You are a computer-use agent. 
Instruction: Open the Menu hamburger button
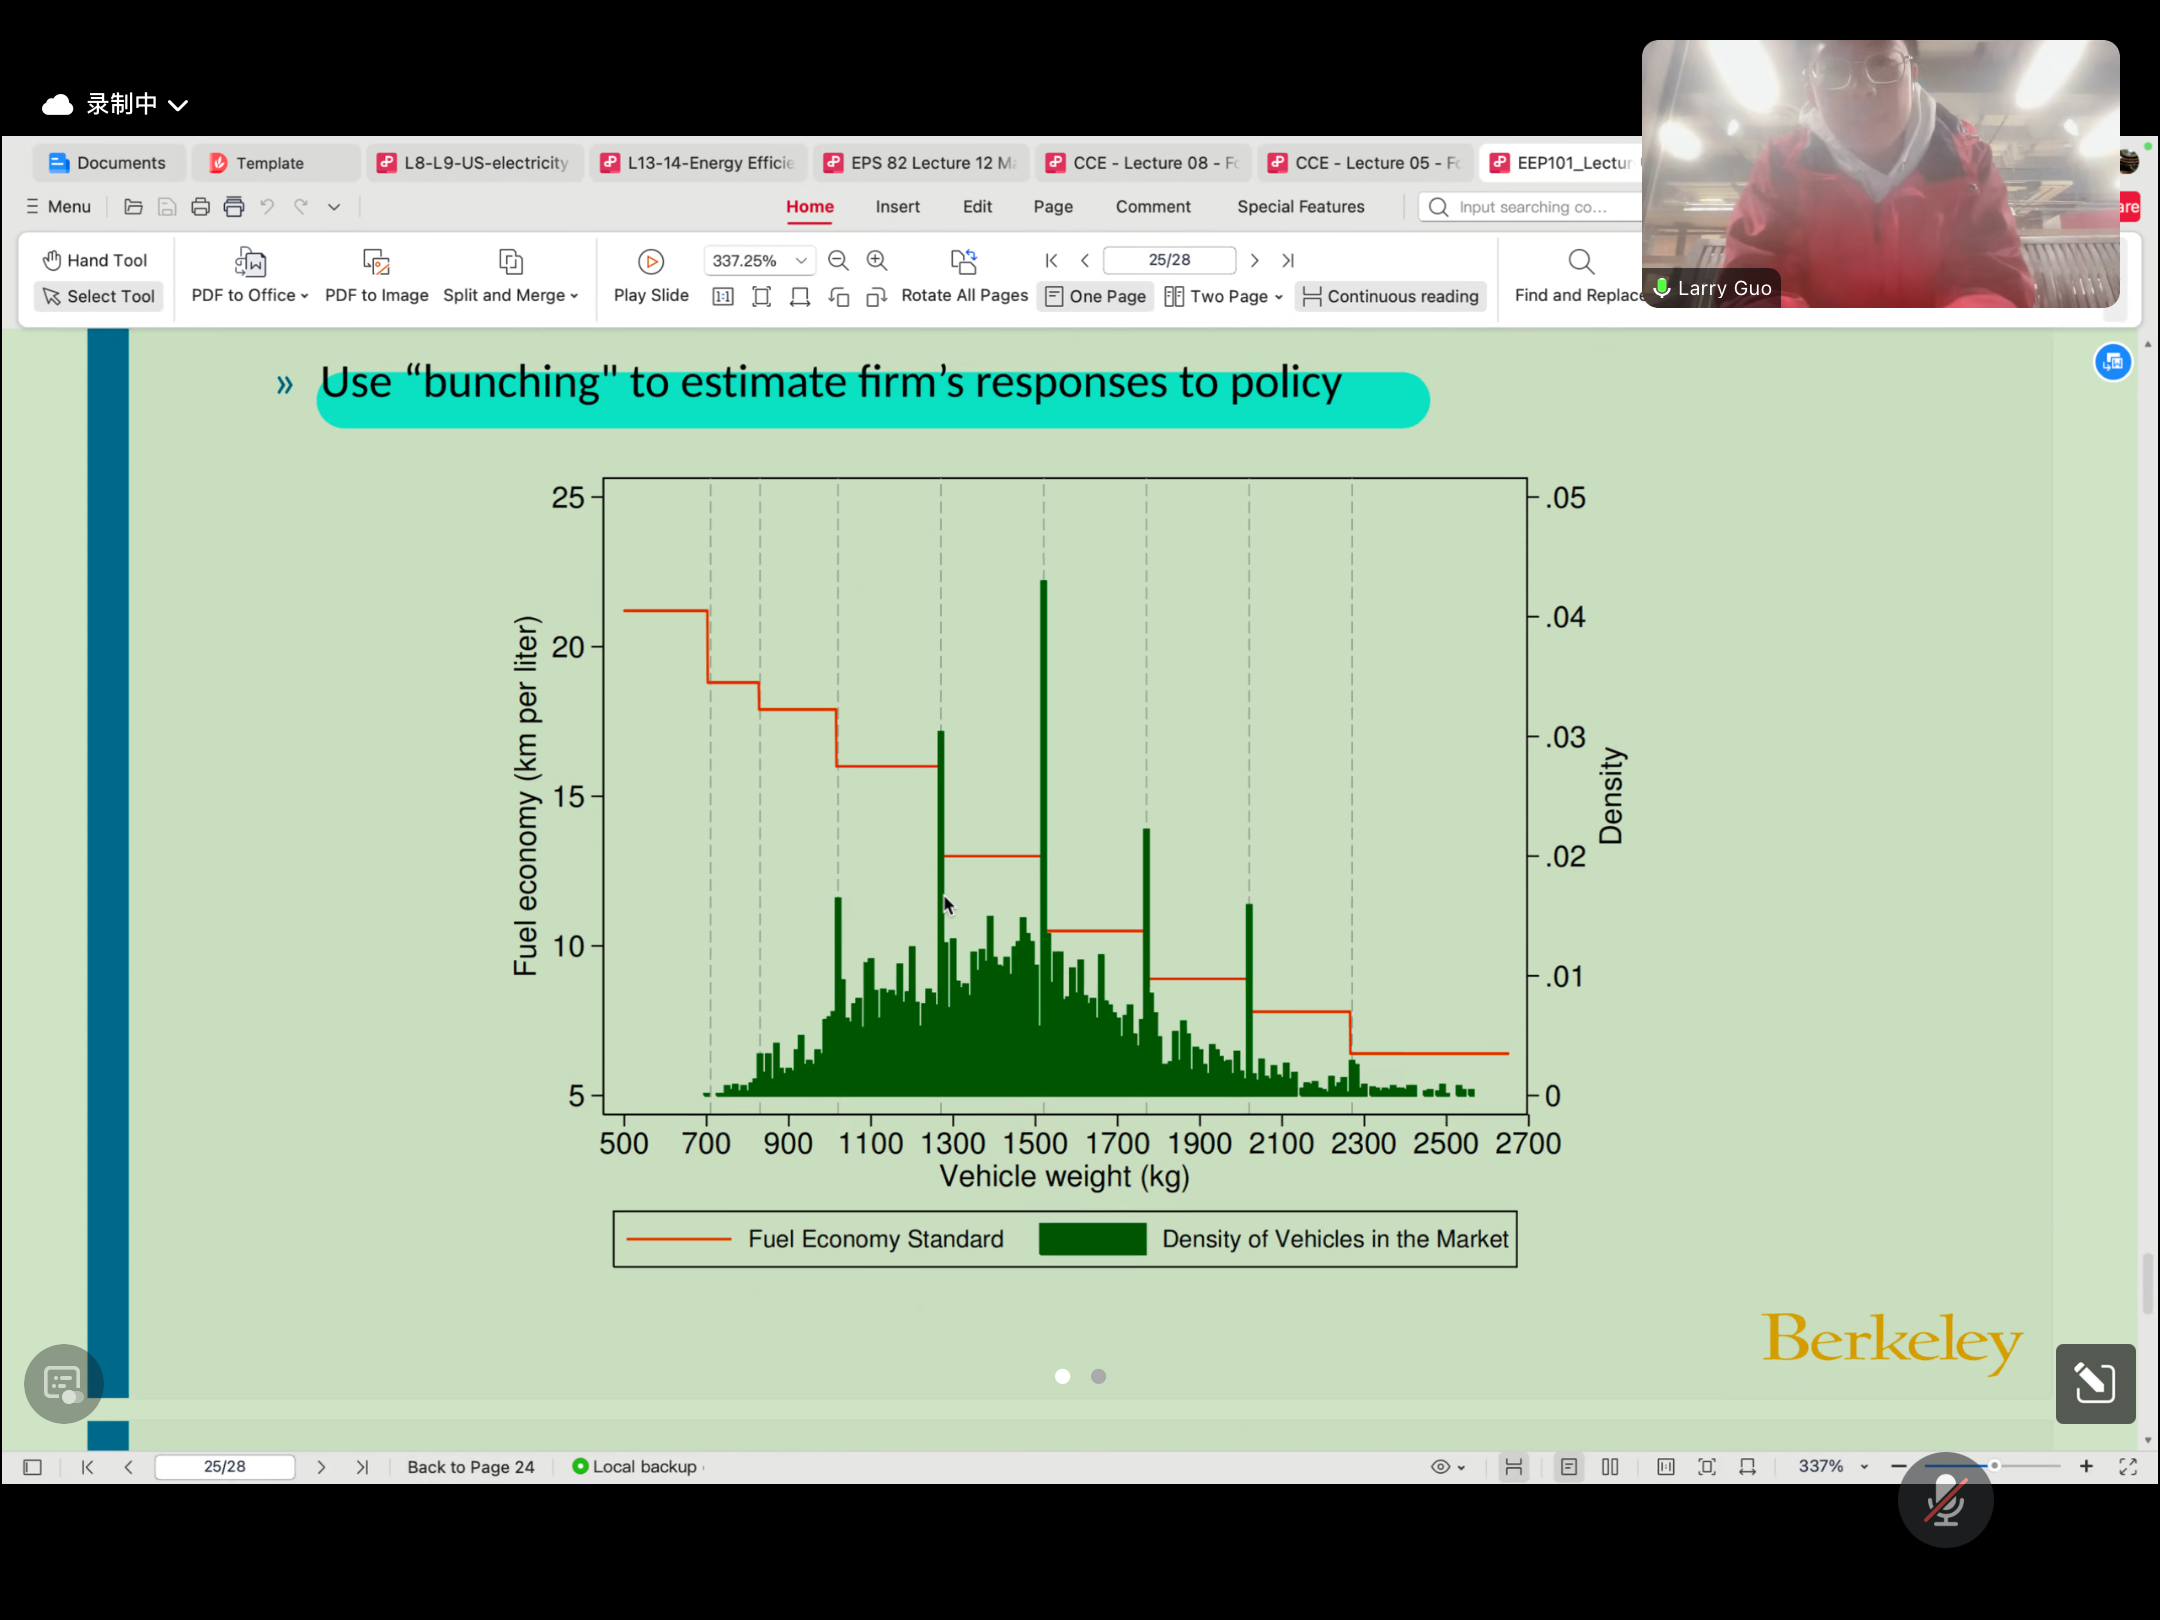coord(58,207)
